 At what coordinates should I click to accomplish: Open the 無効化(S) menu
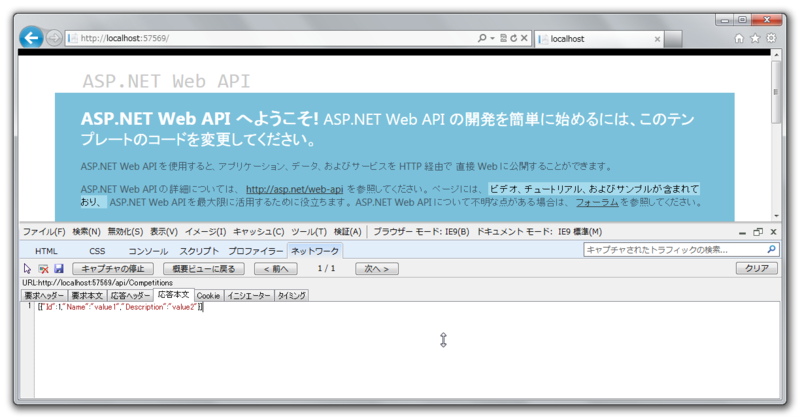pyautogui.click(x=125, y=232)
